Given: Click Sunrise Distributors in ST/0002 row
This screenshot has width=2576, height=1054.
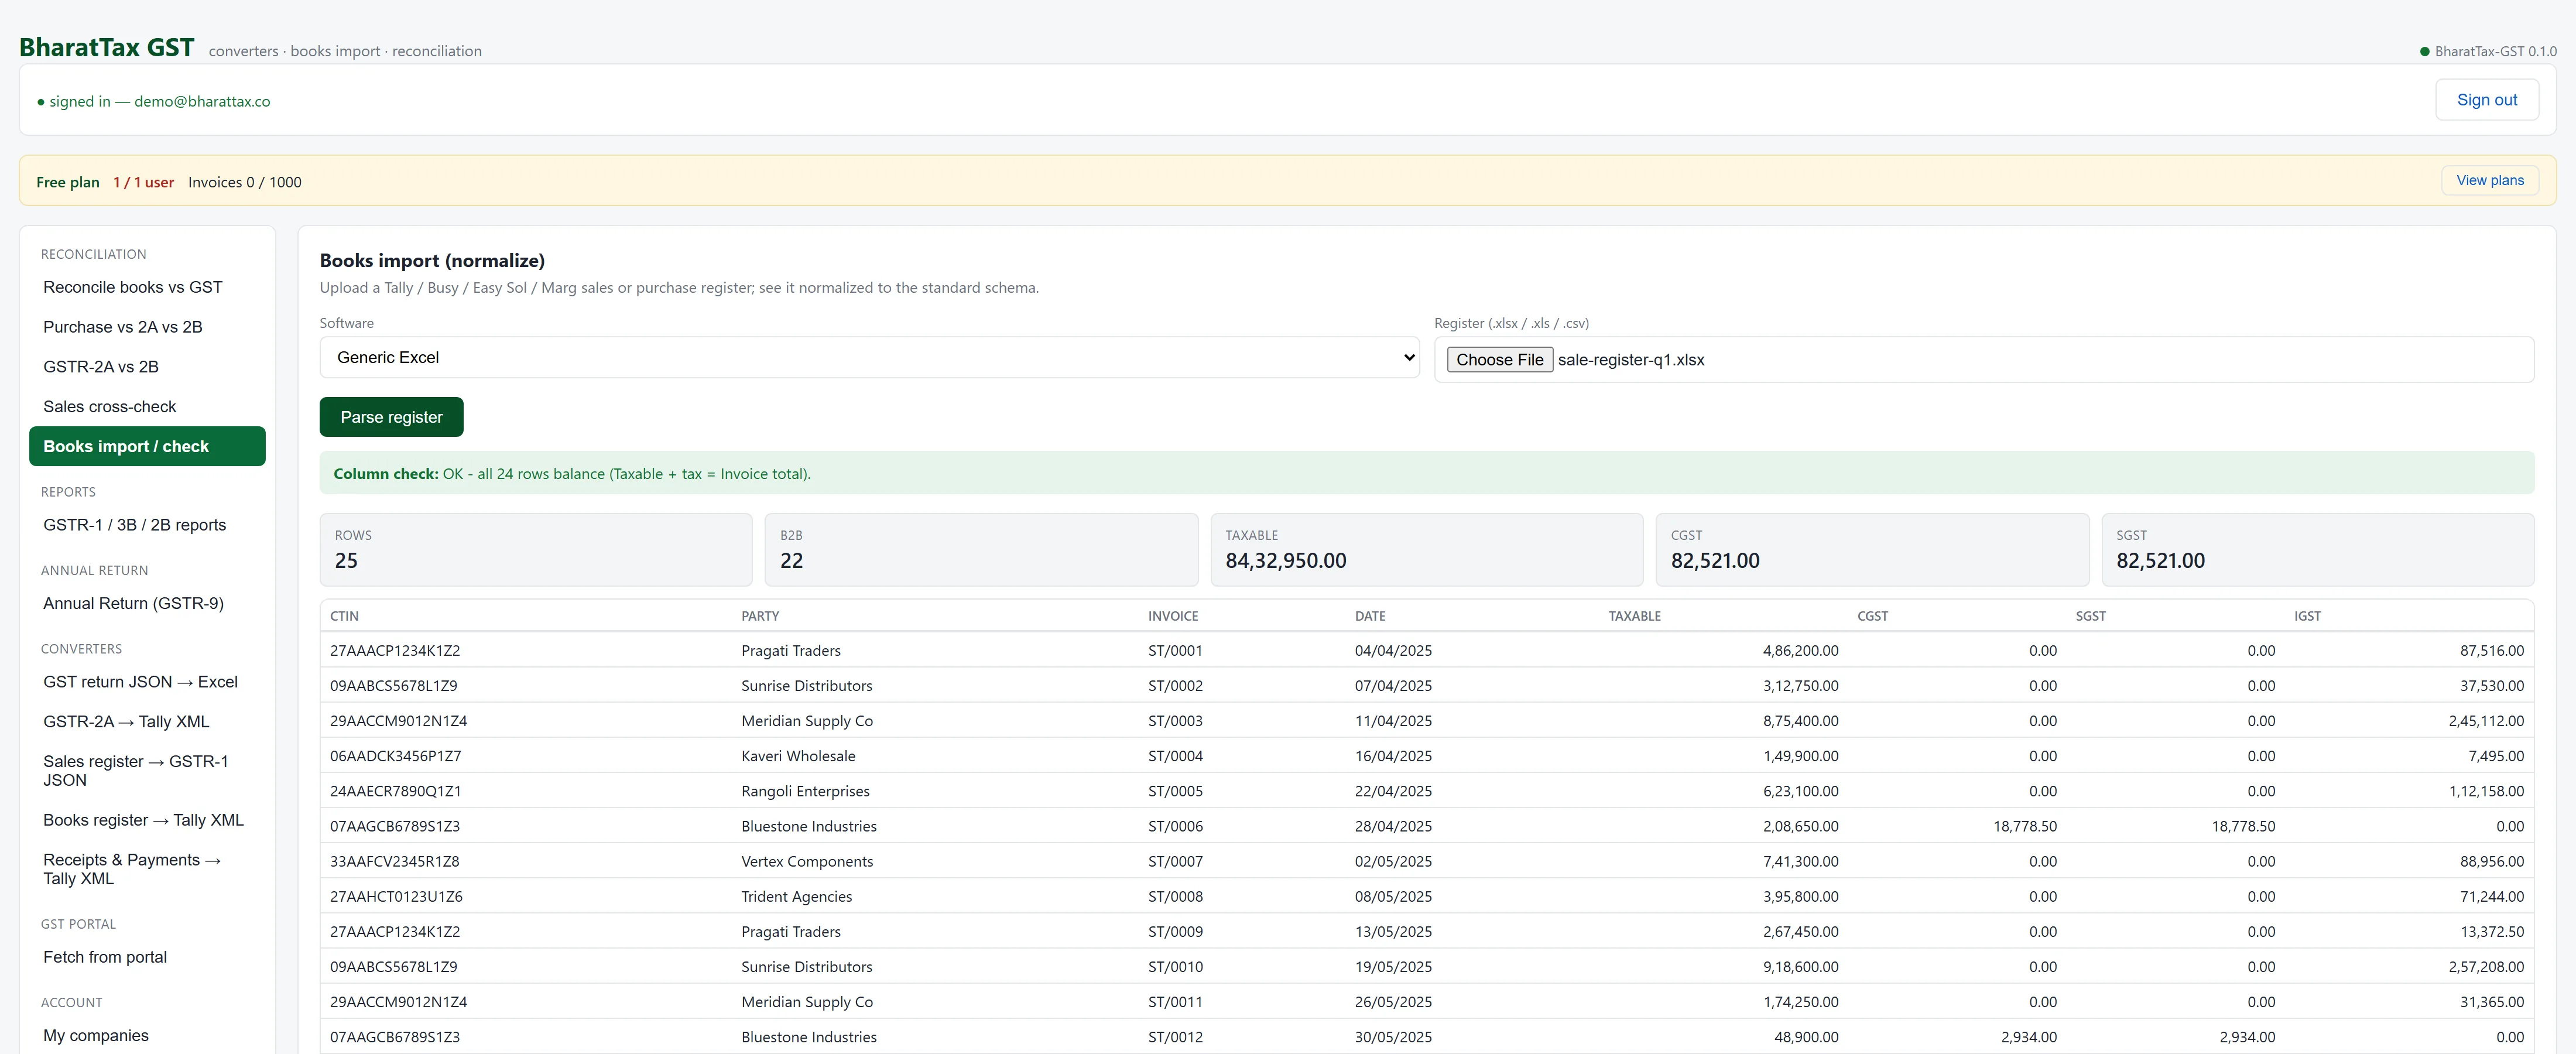Looking at the screenshot, I should 806,686.
